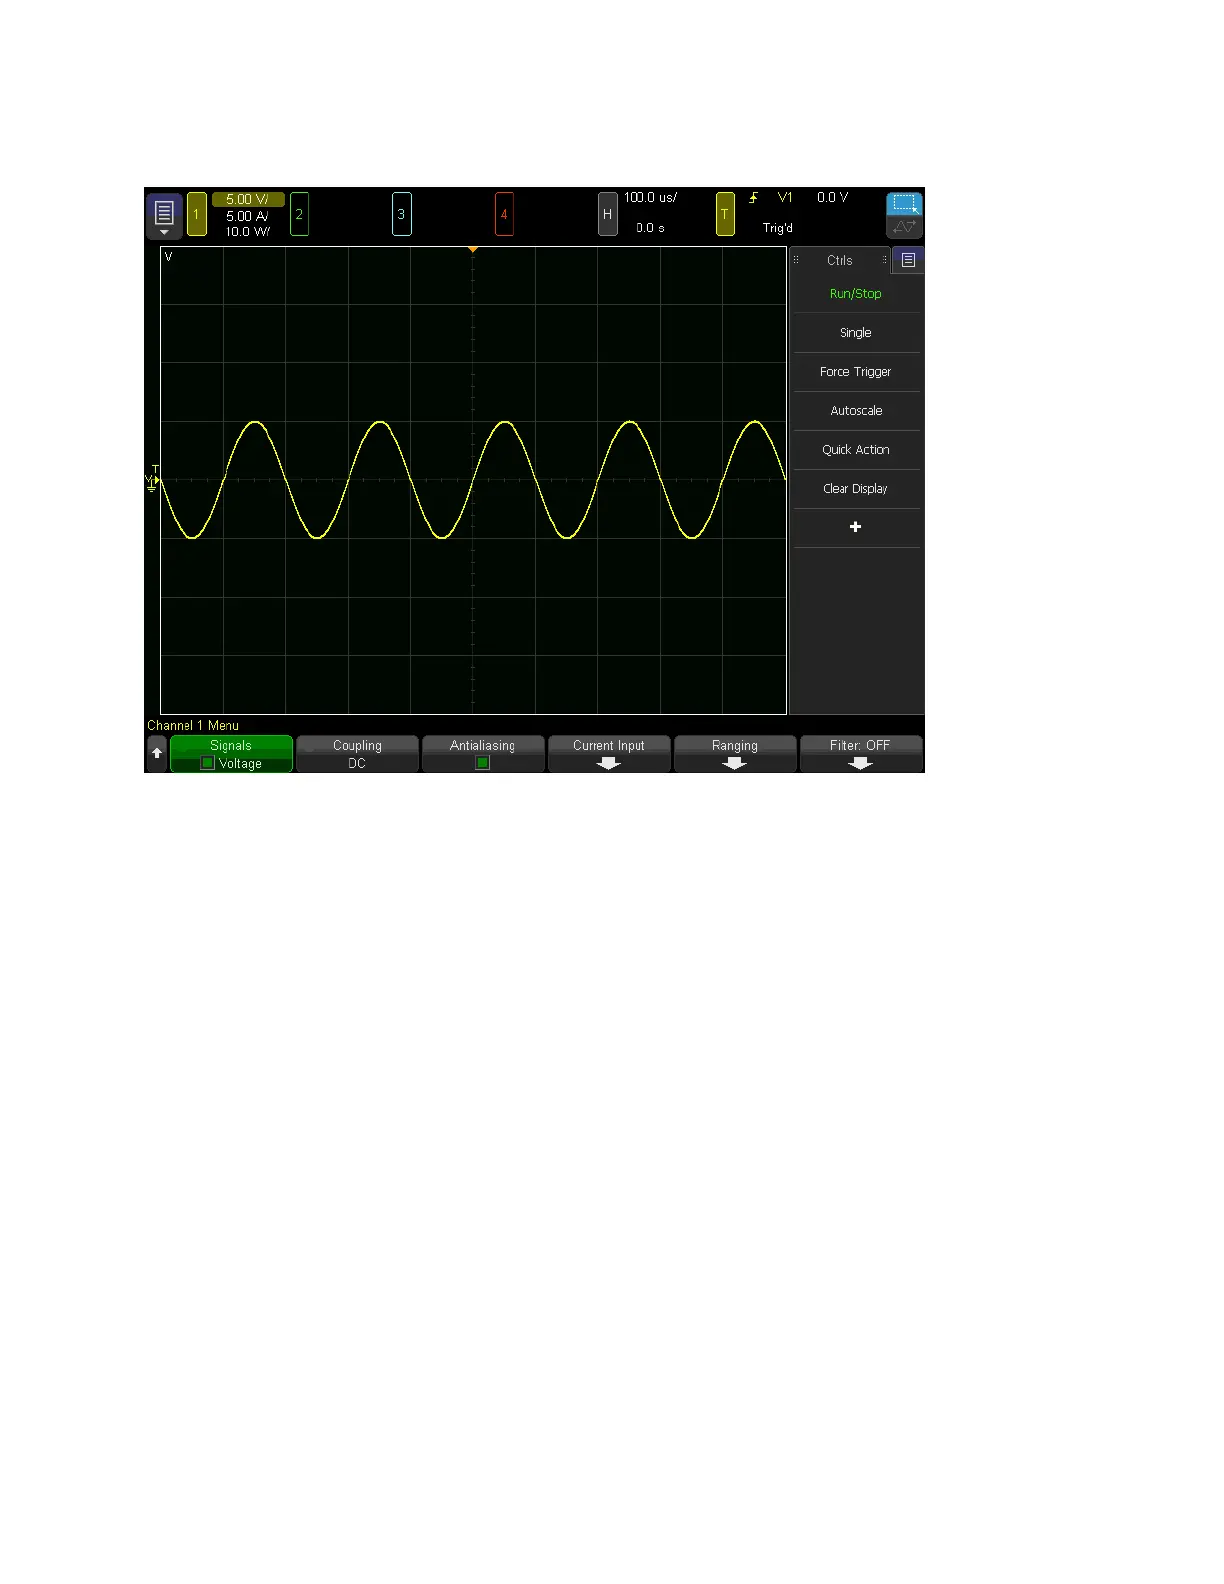This screenshot has height=1584, width=1224.
Task: Click the pan/zoom arrows icon below selection icon
Action: coord(904,227)
